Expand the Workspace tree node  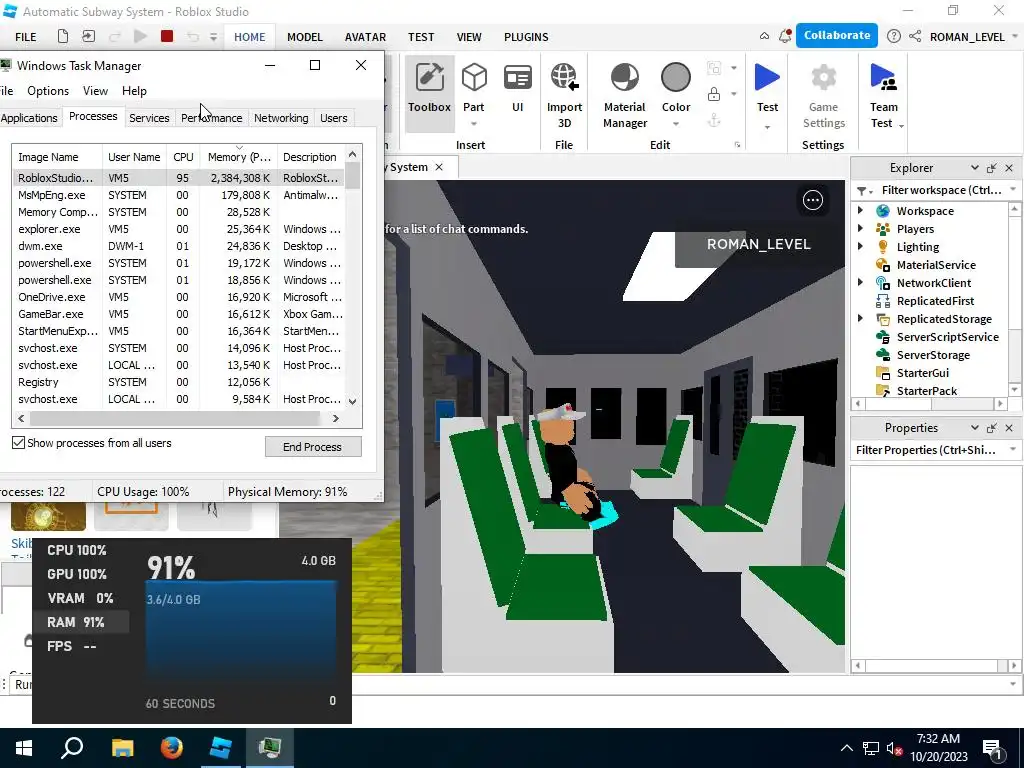click(860, 210)
